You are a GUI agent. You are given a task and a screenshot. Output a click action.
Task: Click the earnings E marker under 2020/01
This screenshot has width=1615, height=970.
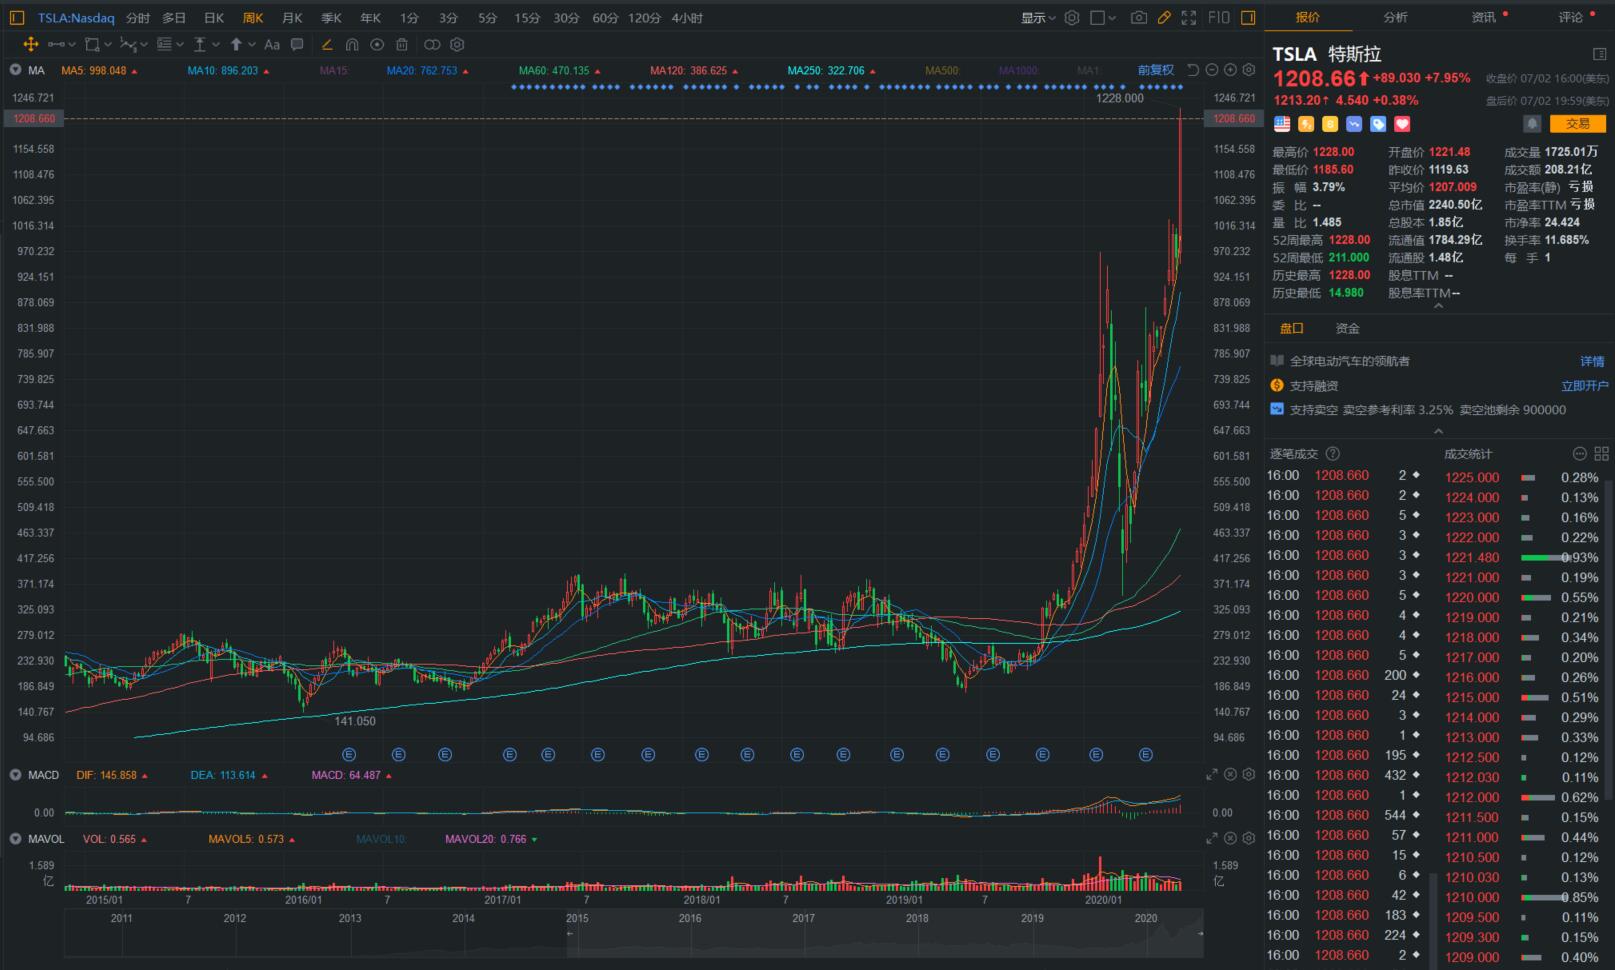tap(1096, 754)
